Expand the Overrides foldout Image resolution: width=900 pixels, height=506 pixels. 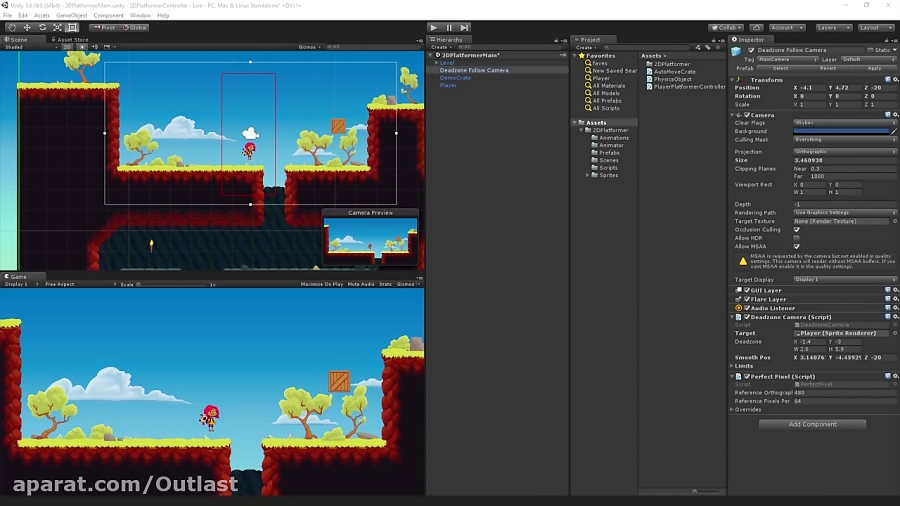point(732,410)
